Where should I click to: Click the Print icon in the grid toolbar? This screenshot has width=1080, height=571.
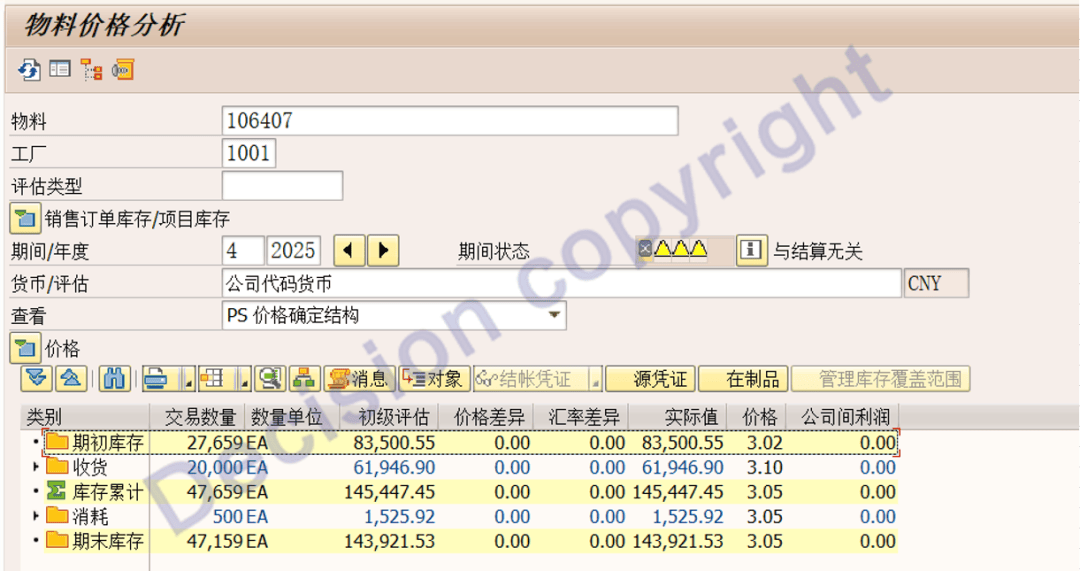click(x=155, y=379)
